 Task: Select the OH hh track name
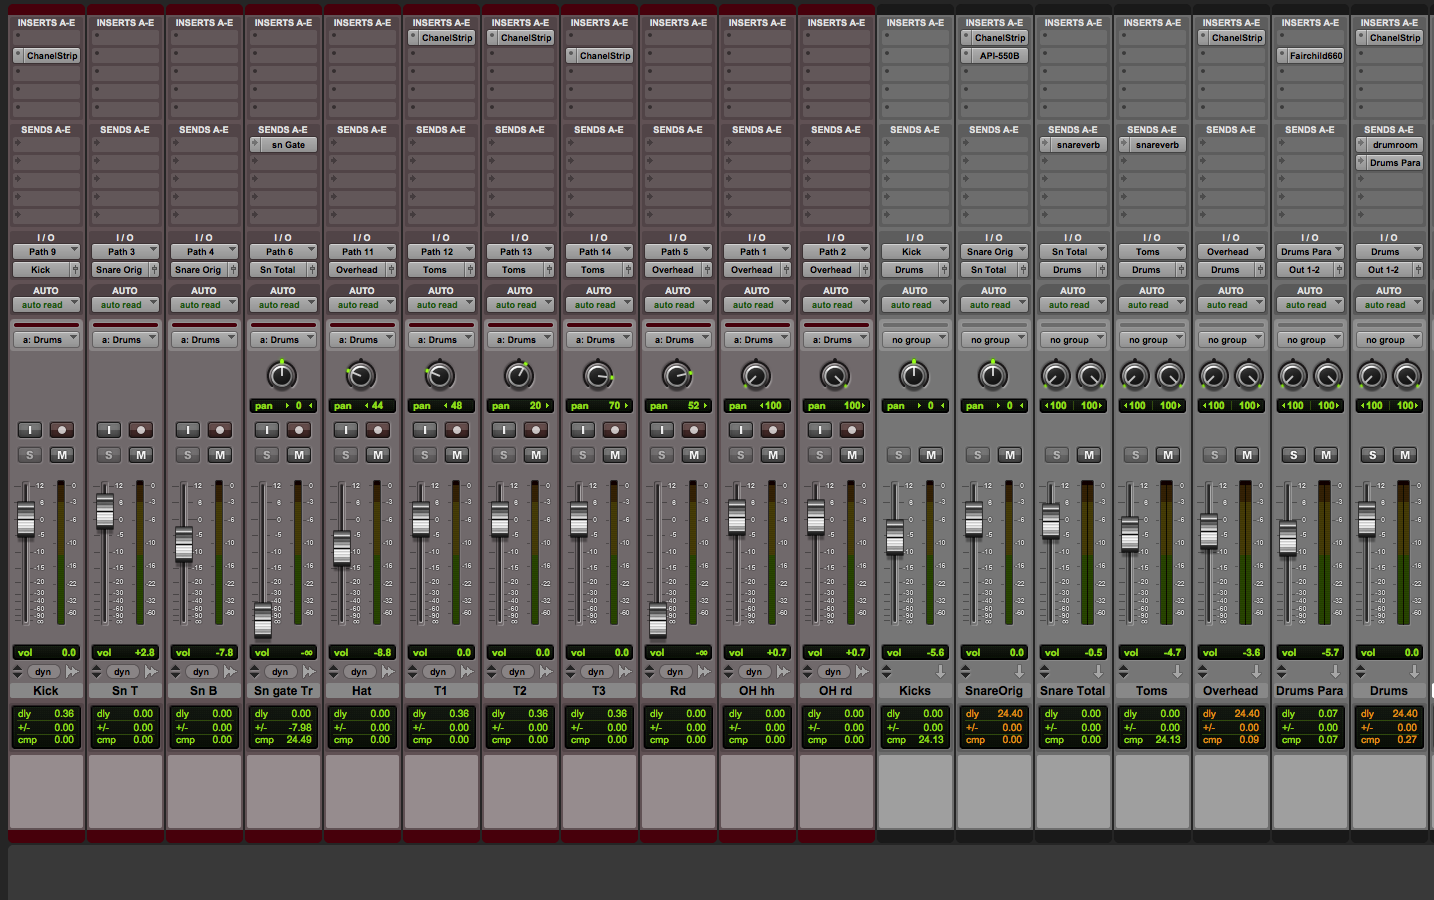(757, 691)
